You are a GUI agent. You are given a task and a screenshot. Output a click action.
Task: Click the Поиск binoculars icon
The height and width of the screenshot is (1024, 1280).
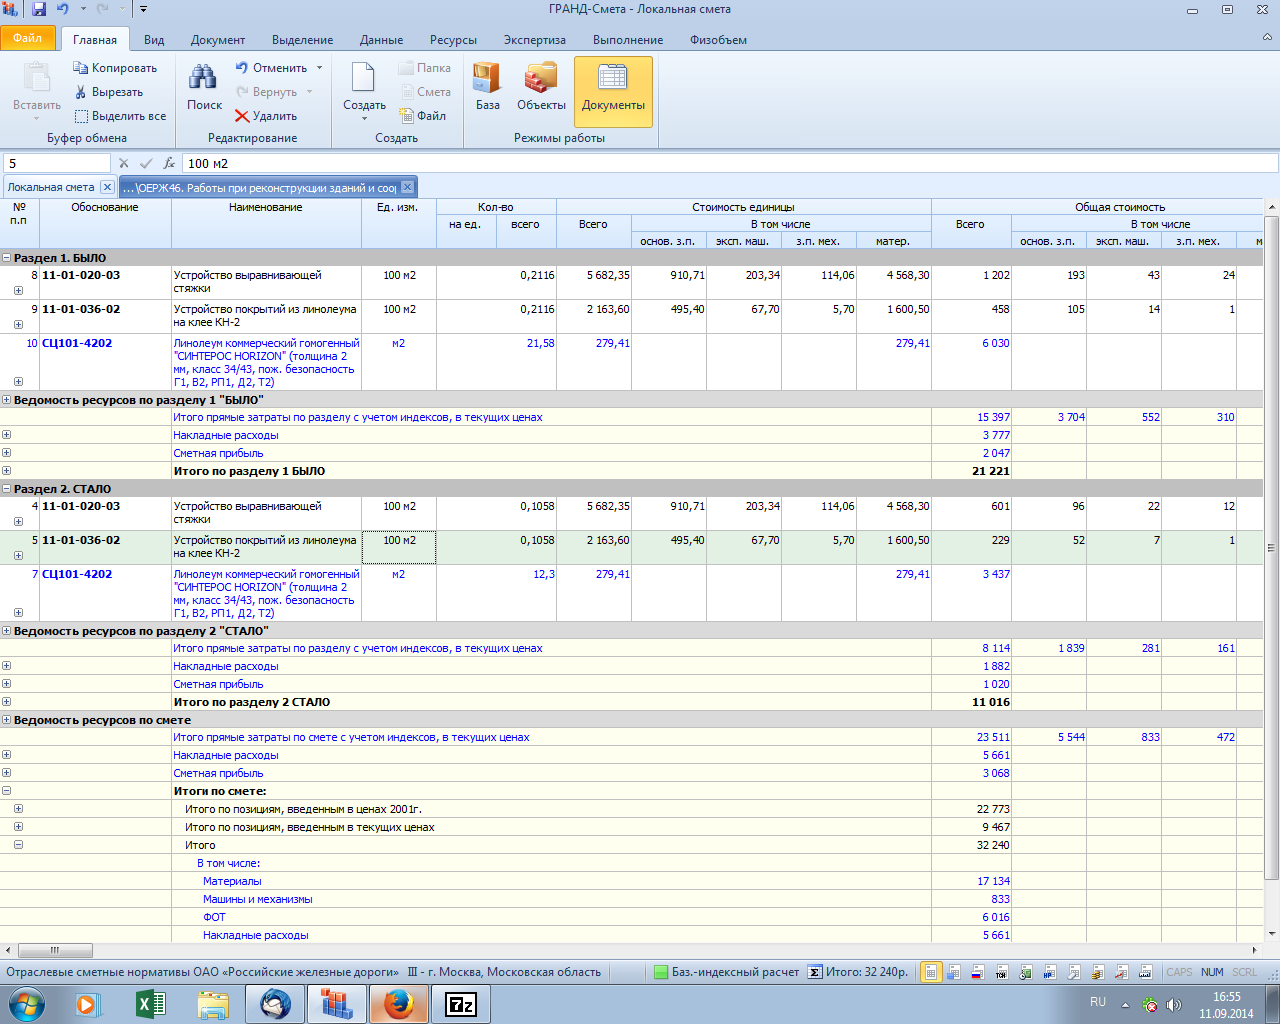click(204, 80)
